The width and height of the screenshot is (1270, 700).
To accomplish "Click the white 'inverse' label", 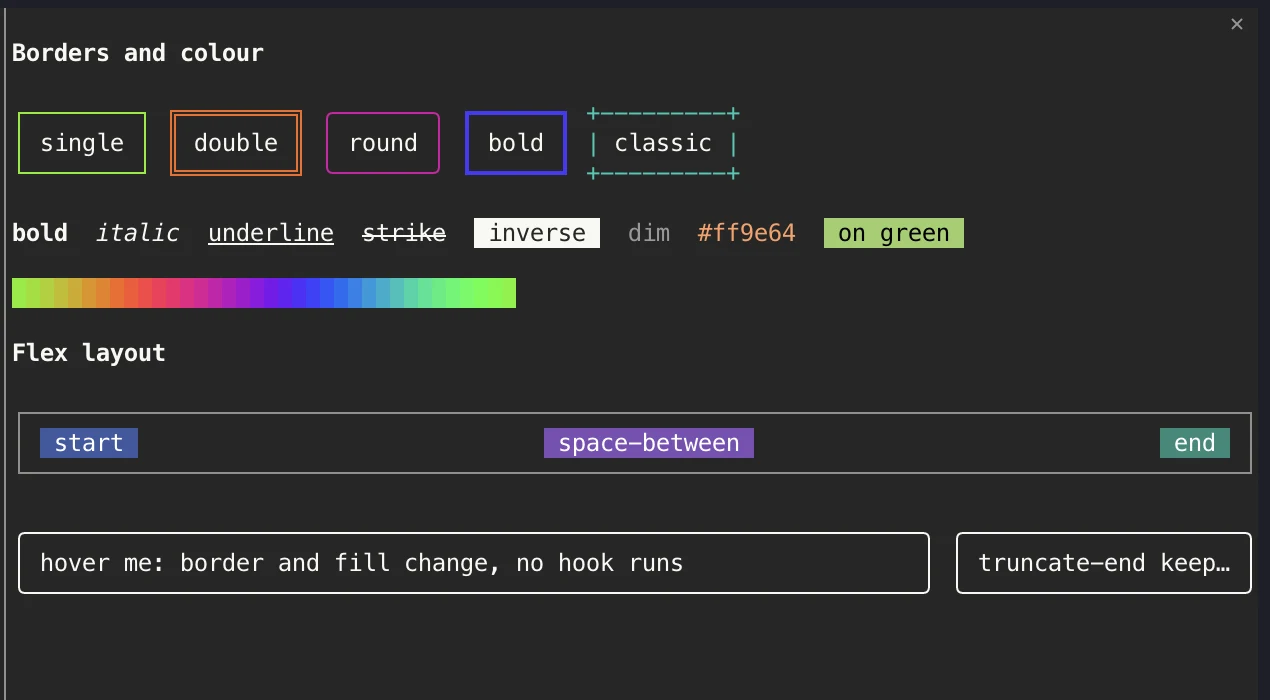I will tap(537, 233).
